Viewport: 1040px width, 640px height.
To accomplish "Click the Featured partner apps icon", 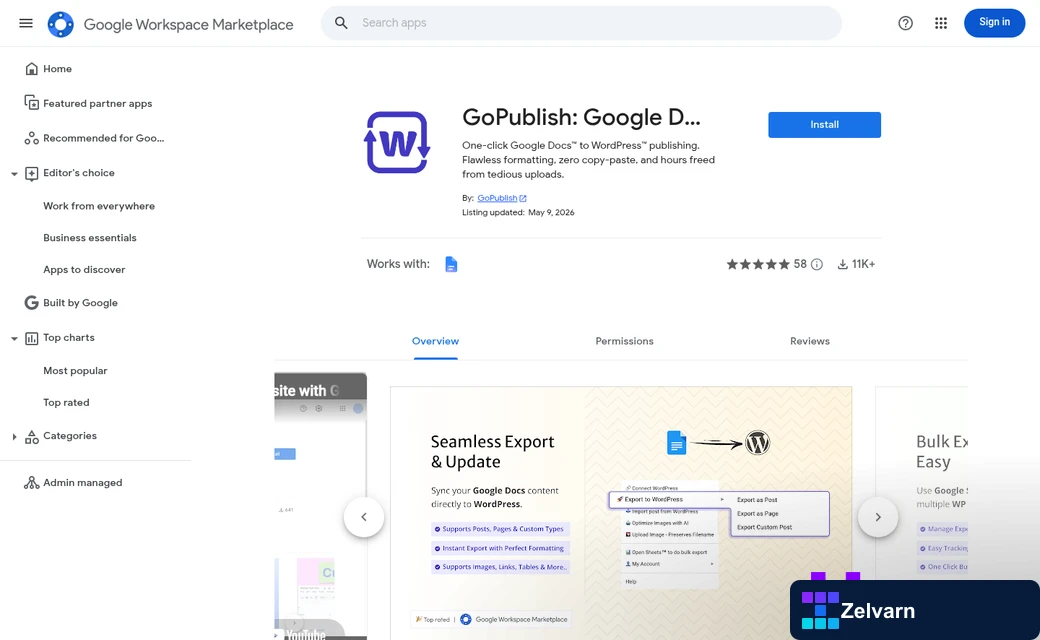I will pyautogui.click(x=31, y=103).
